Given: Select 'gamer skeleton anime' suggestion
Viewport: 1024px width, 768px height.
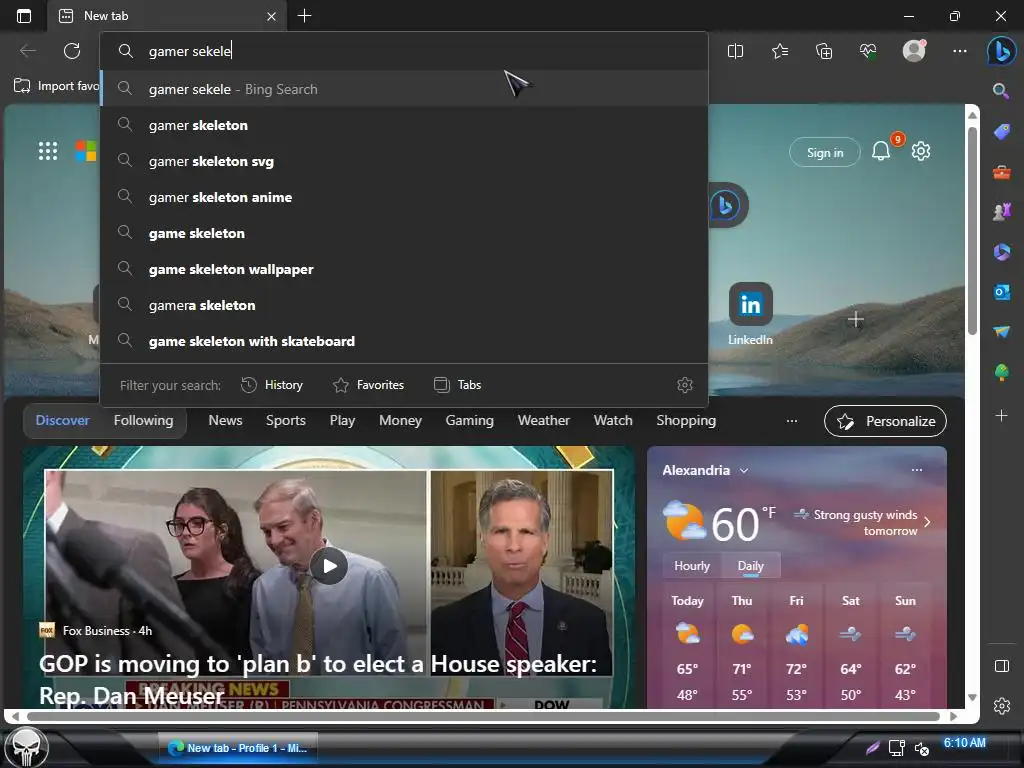Looking at the screenshot, I should [404, 197].
